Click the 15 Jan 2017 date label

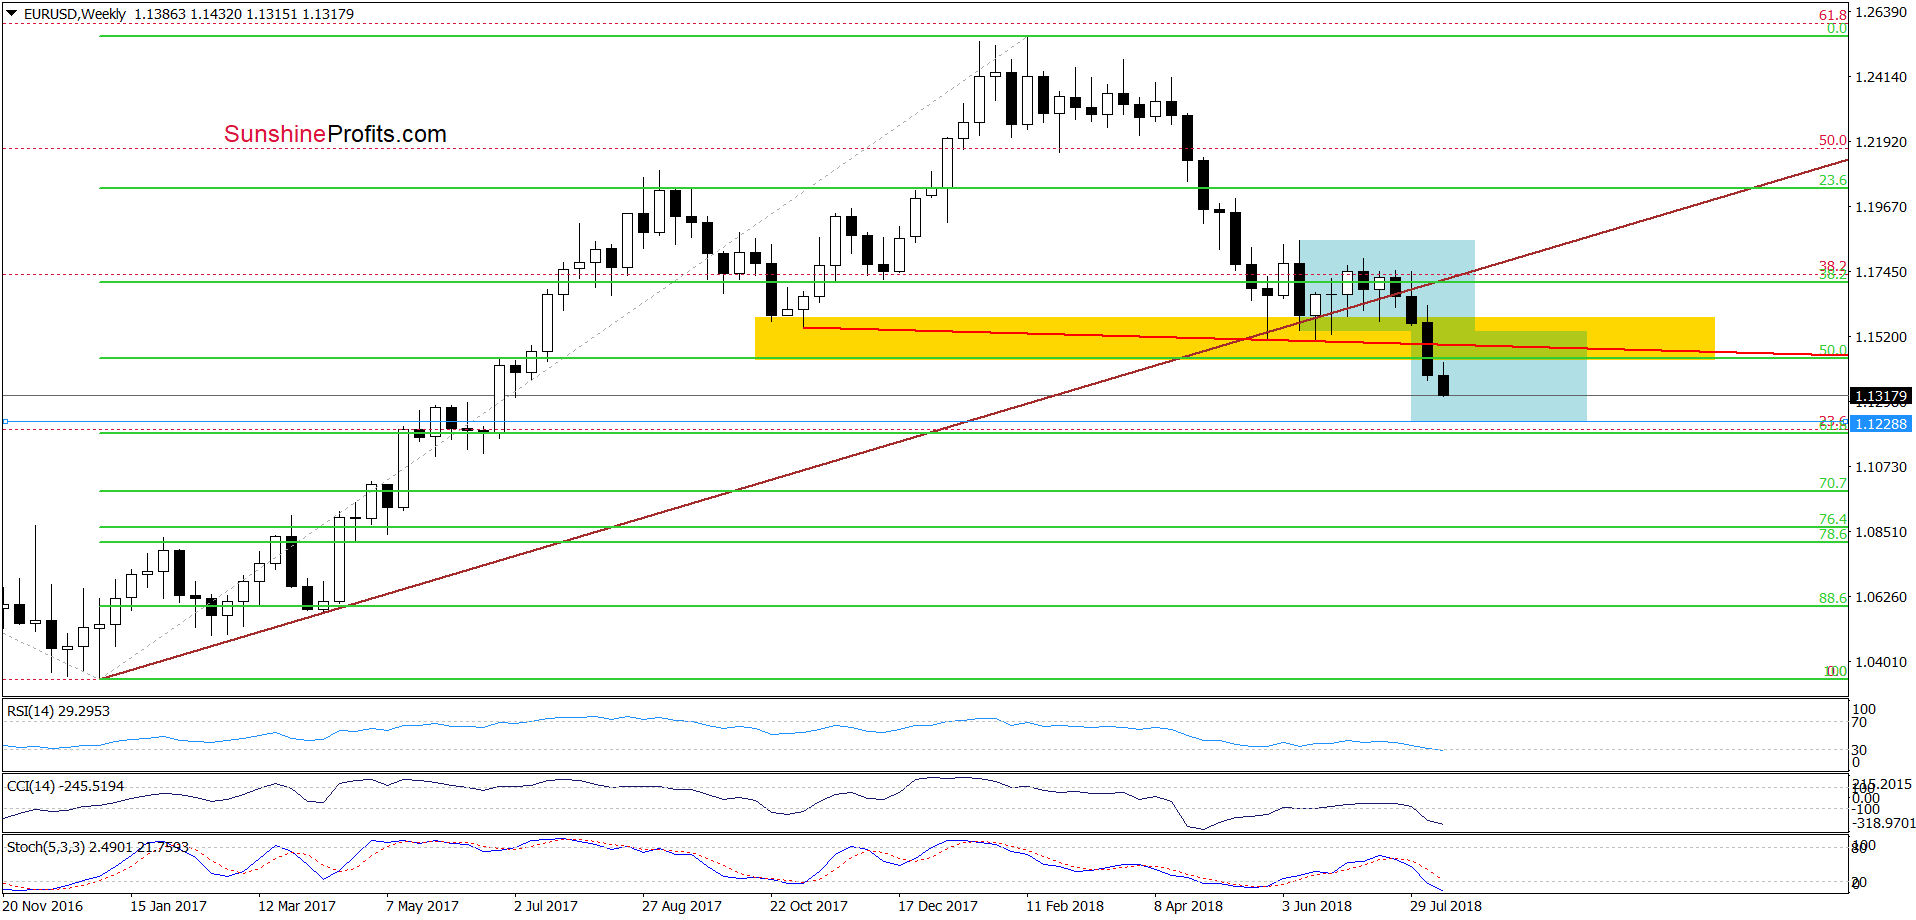[168, 906]
